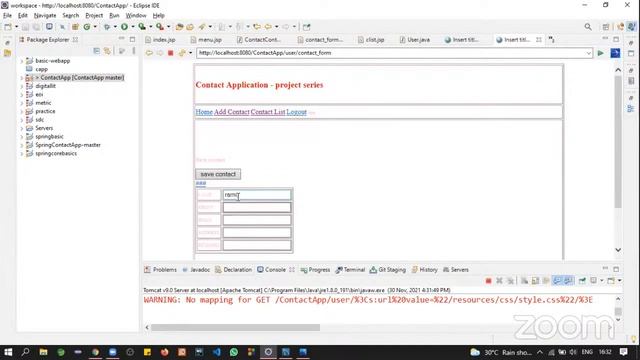Expand the basic-webapp project
Screen dimensions: 640x360
(x=22, y=61)
